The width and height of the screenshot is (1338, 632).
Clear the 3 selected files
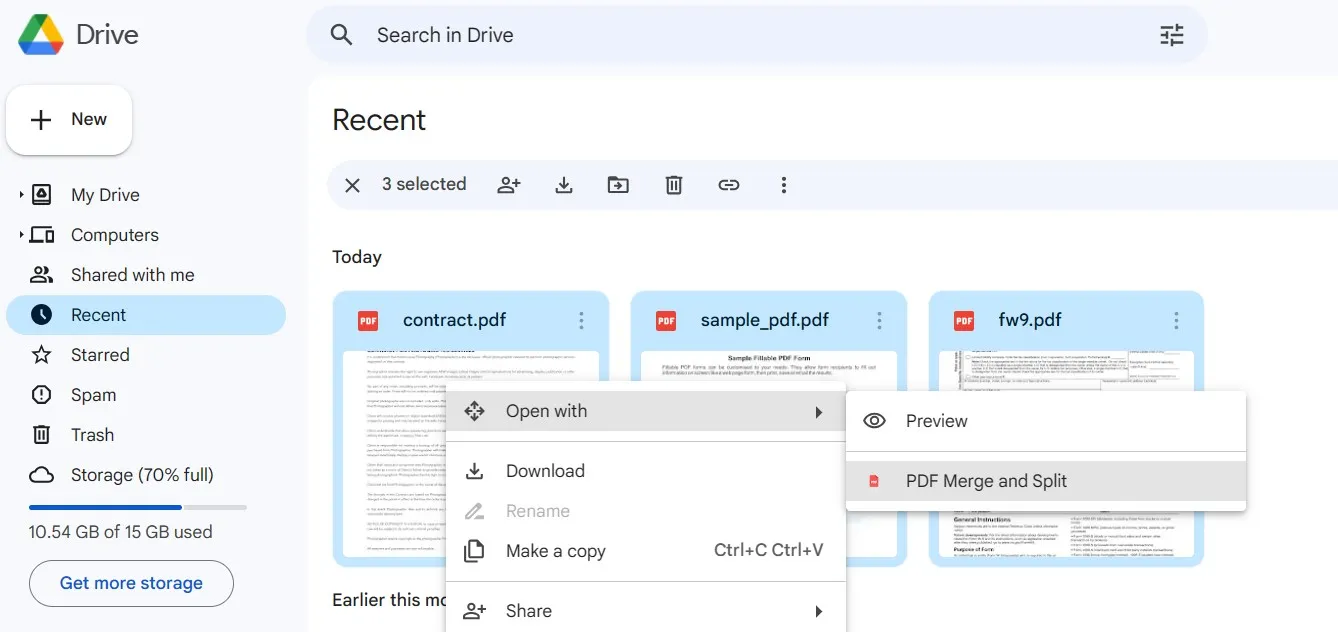pyautogui.click(x=352, y=185)
